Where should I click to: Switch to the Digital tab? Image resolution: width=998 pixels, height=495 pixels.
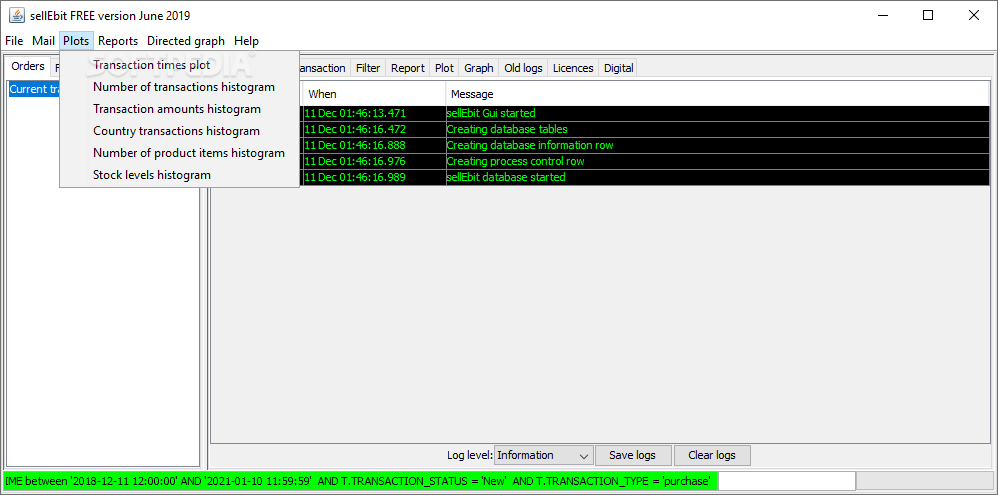click(618, 68)
